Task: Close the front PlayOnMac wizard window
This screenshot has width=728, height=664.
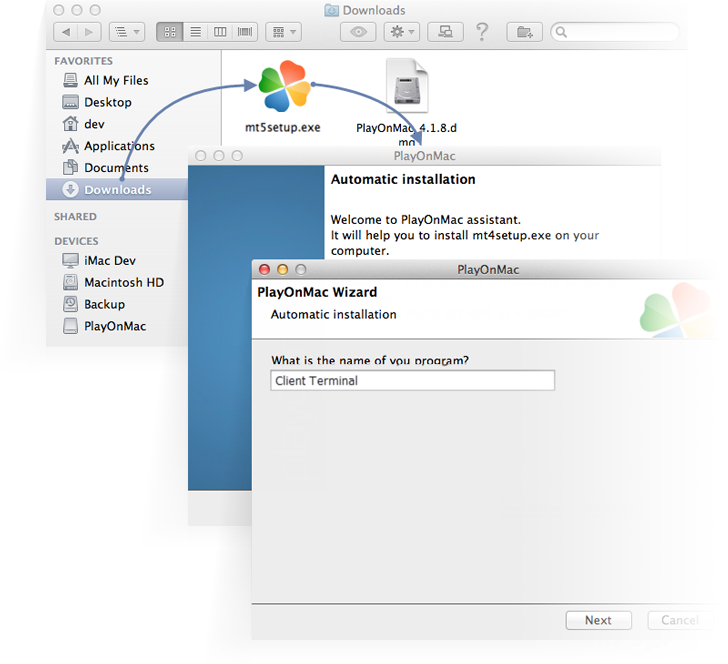Action: click(x=264, y=269)
